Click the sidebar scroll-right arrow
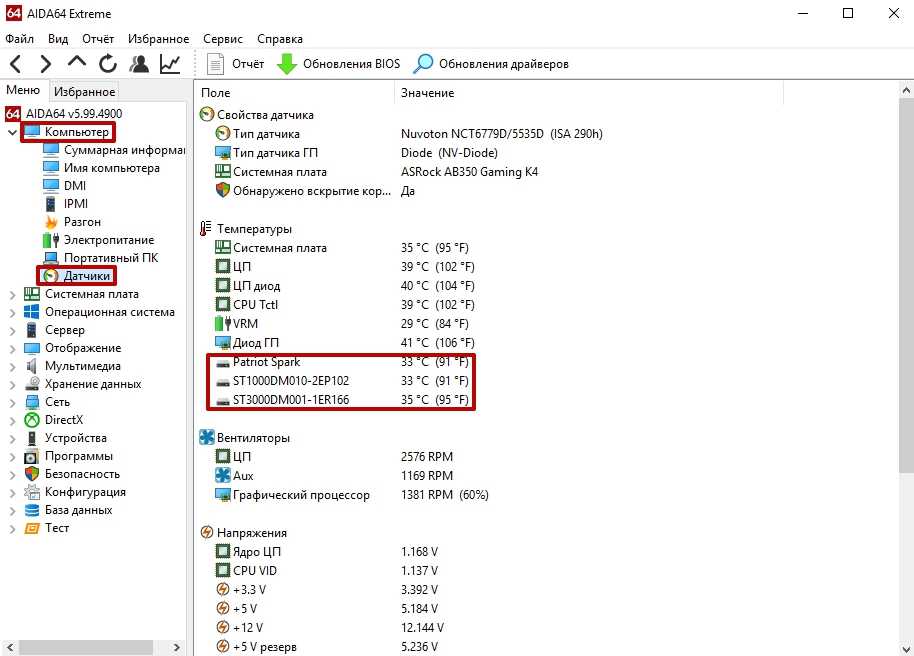Screen dimensions: 914x656 pos(177,647)
